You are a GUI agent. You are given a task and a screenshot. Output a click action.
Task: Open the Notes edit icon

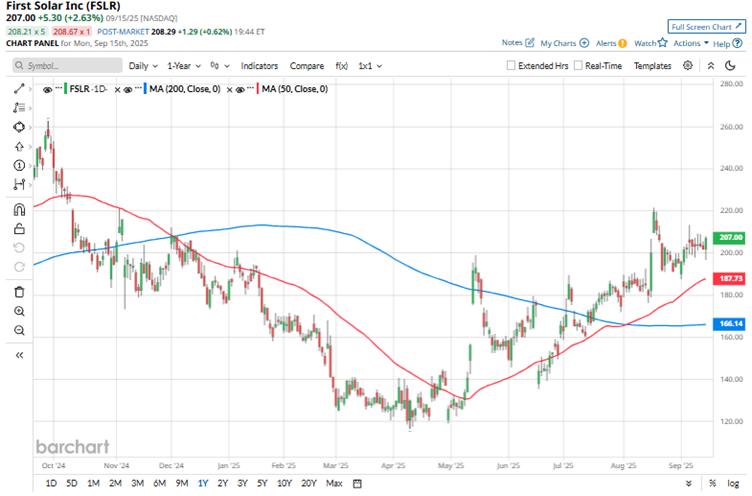point(529,43)
